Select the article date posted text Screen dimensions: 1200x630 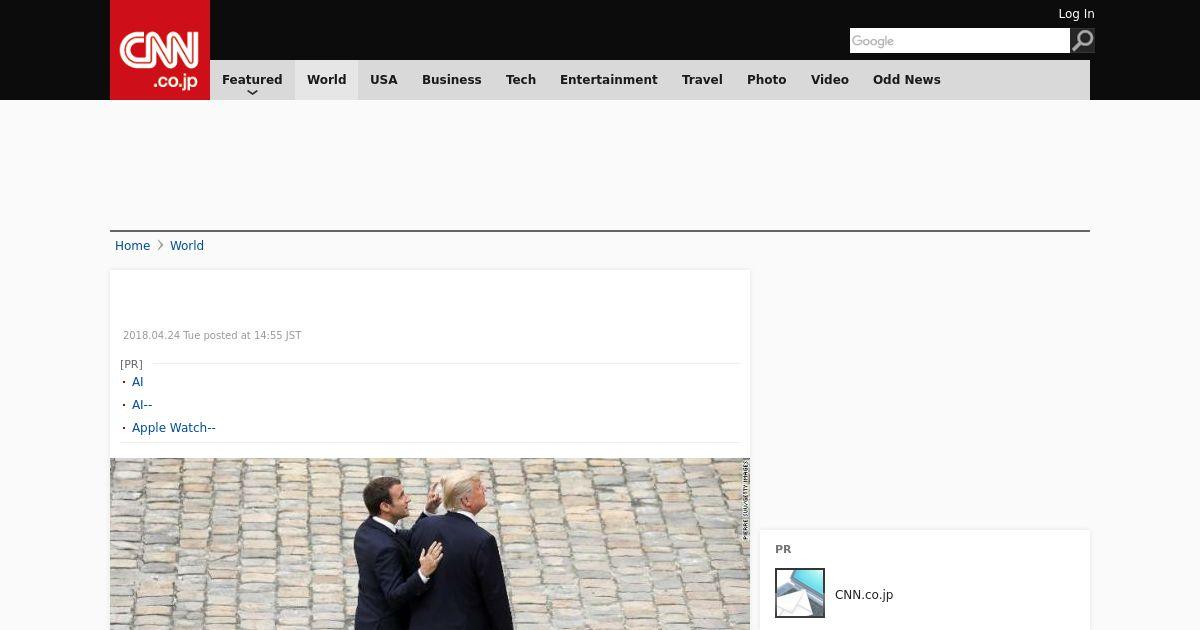(212, 336)
